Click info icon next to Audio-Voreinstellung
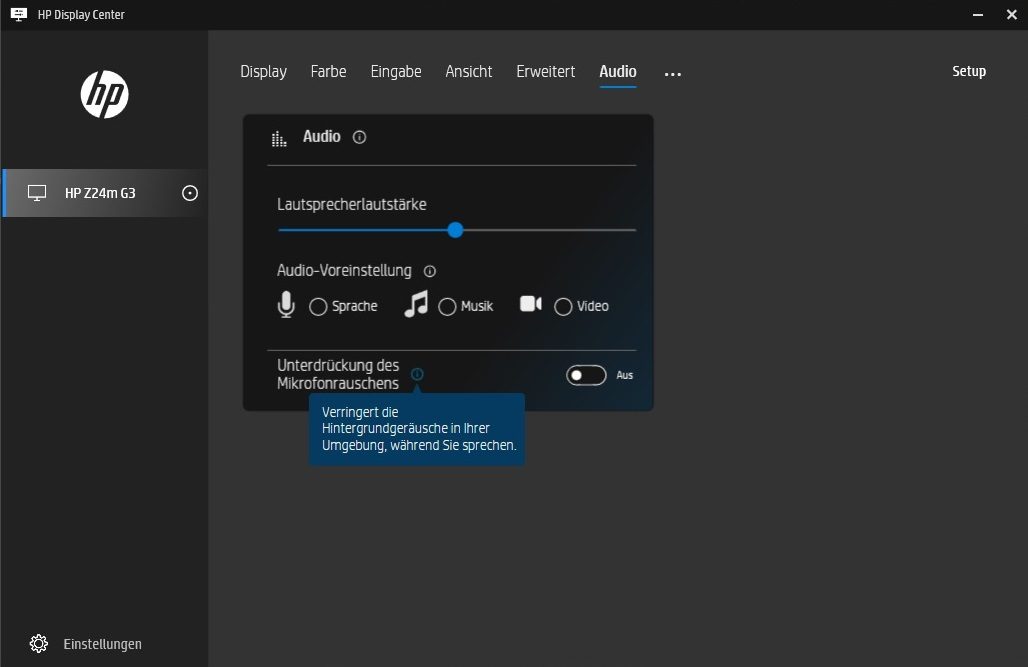The height and width of the screenshot is (667, 1028). pyautogui.click(x=430, y=271)
